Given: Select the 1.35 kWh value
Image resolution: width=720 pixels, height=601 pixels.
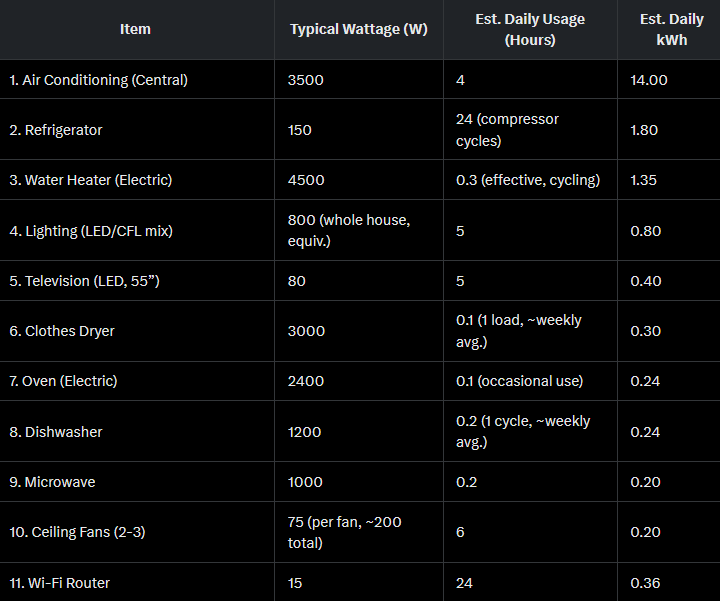Looking at the screenshot, I should pos(643,180).
